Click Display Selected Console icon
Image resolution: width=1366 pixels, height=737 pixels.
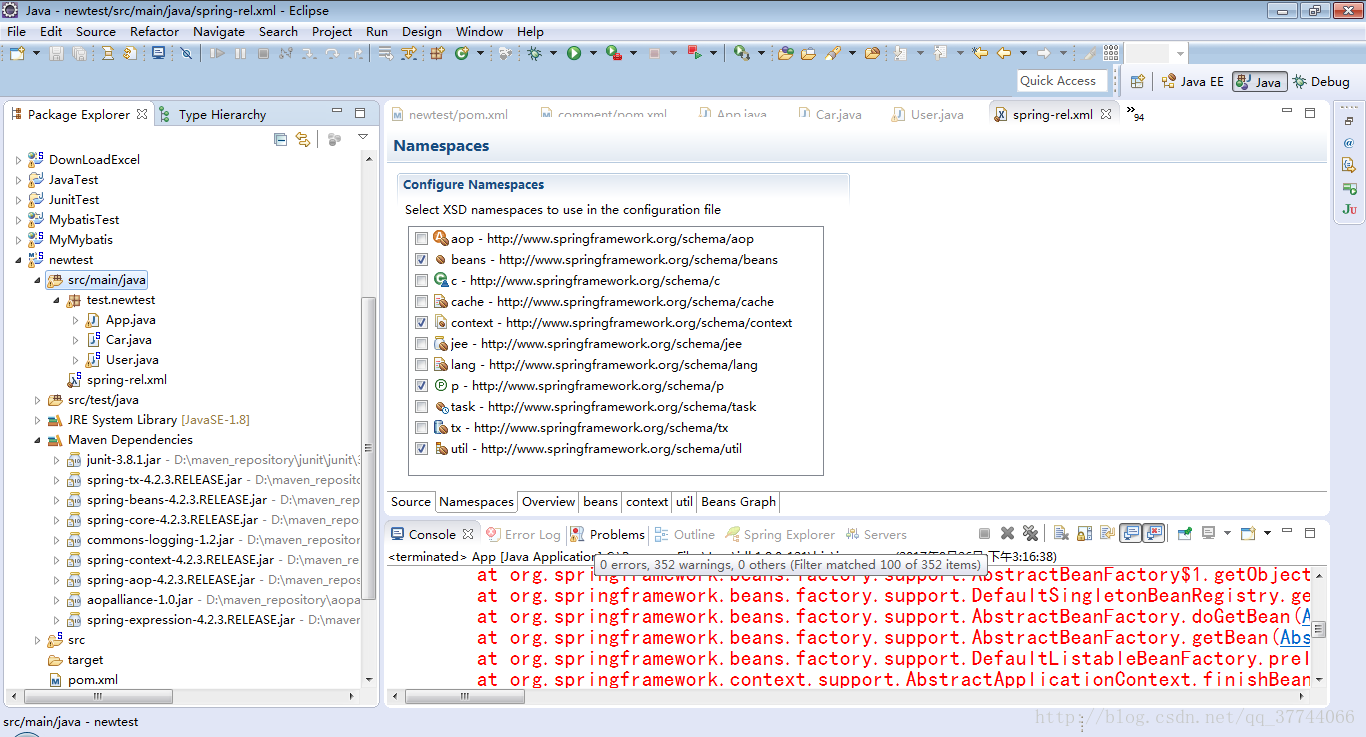point(1208,533)
